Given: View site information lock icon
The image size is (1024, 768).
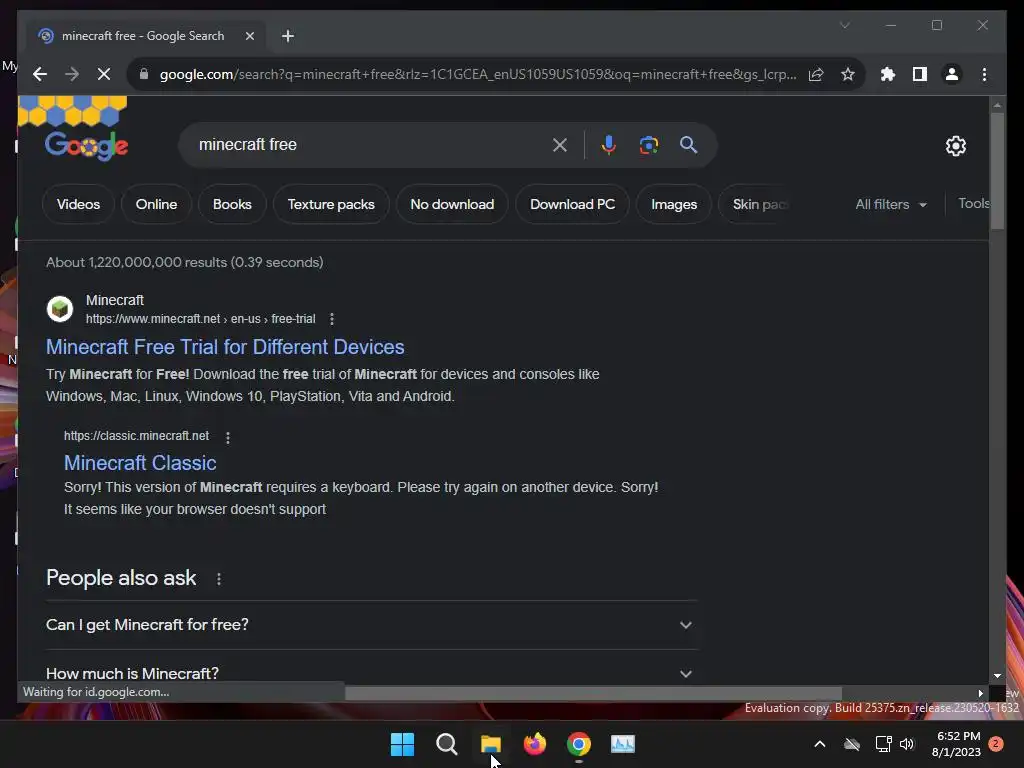Looking at the screenshot, I should click(144, 74).
